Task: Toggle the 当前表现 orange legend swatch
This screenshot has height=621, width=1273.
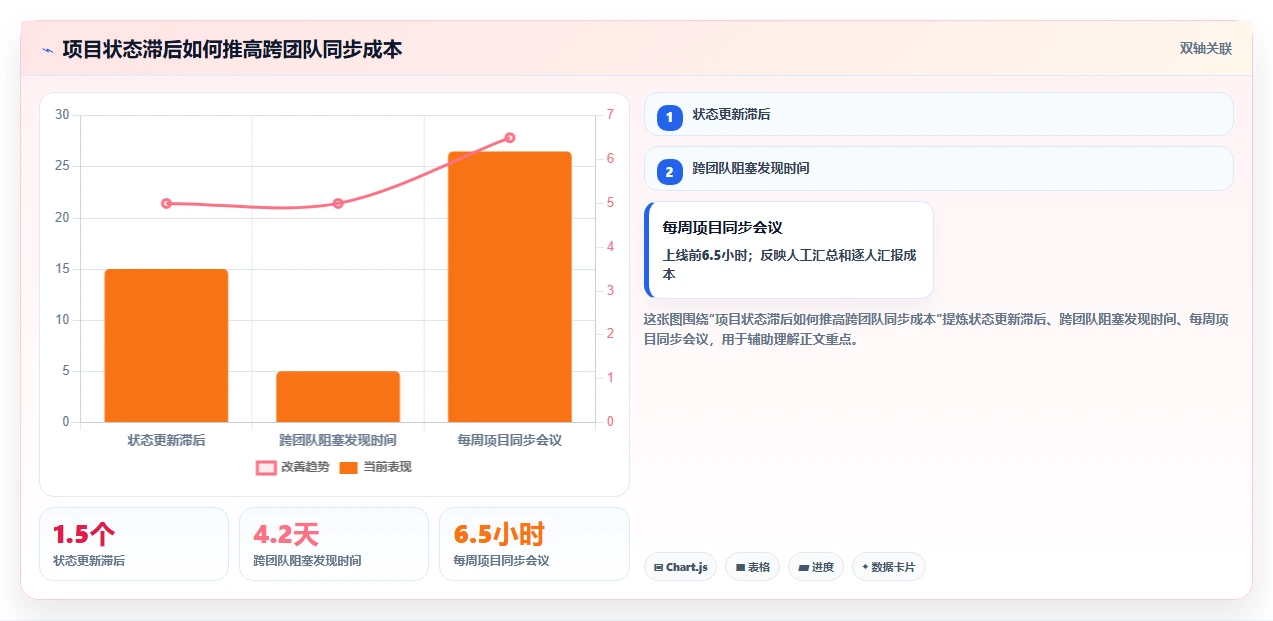Action: point(348,467)
